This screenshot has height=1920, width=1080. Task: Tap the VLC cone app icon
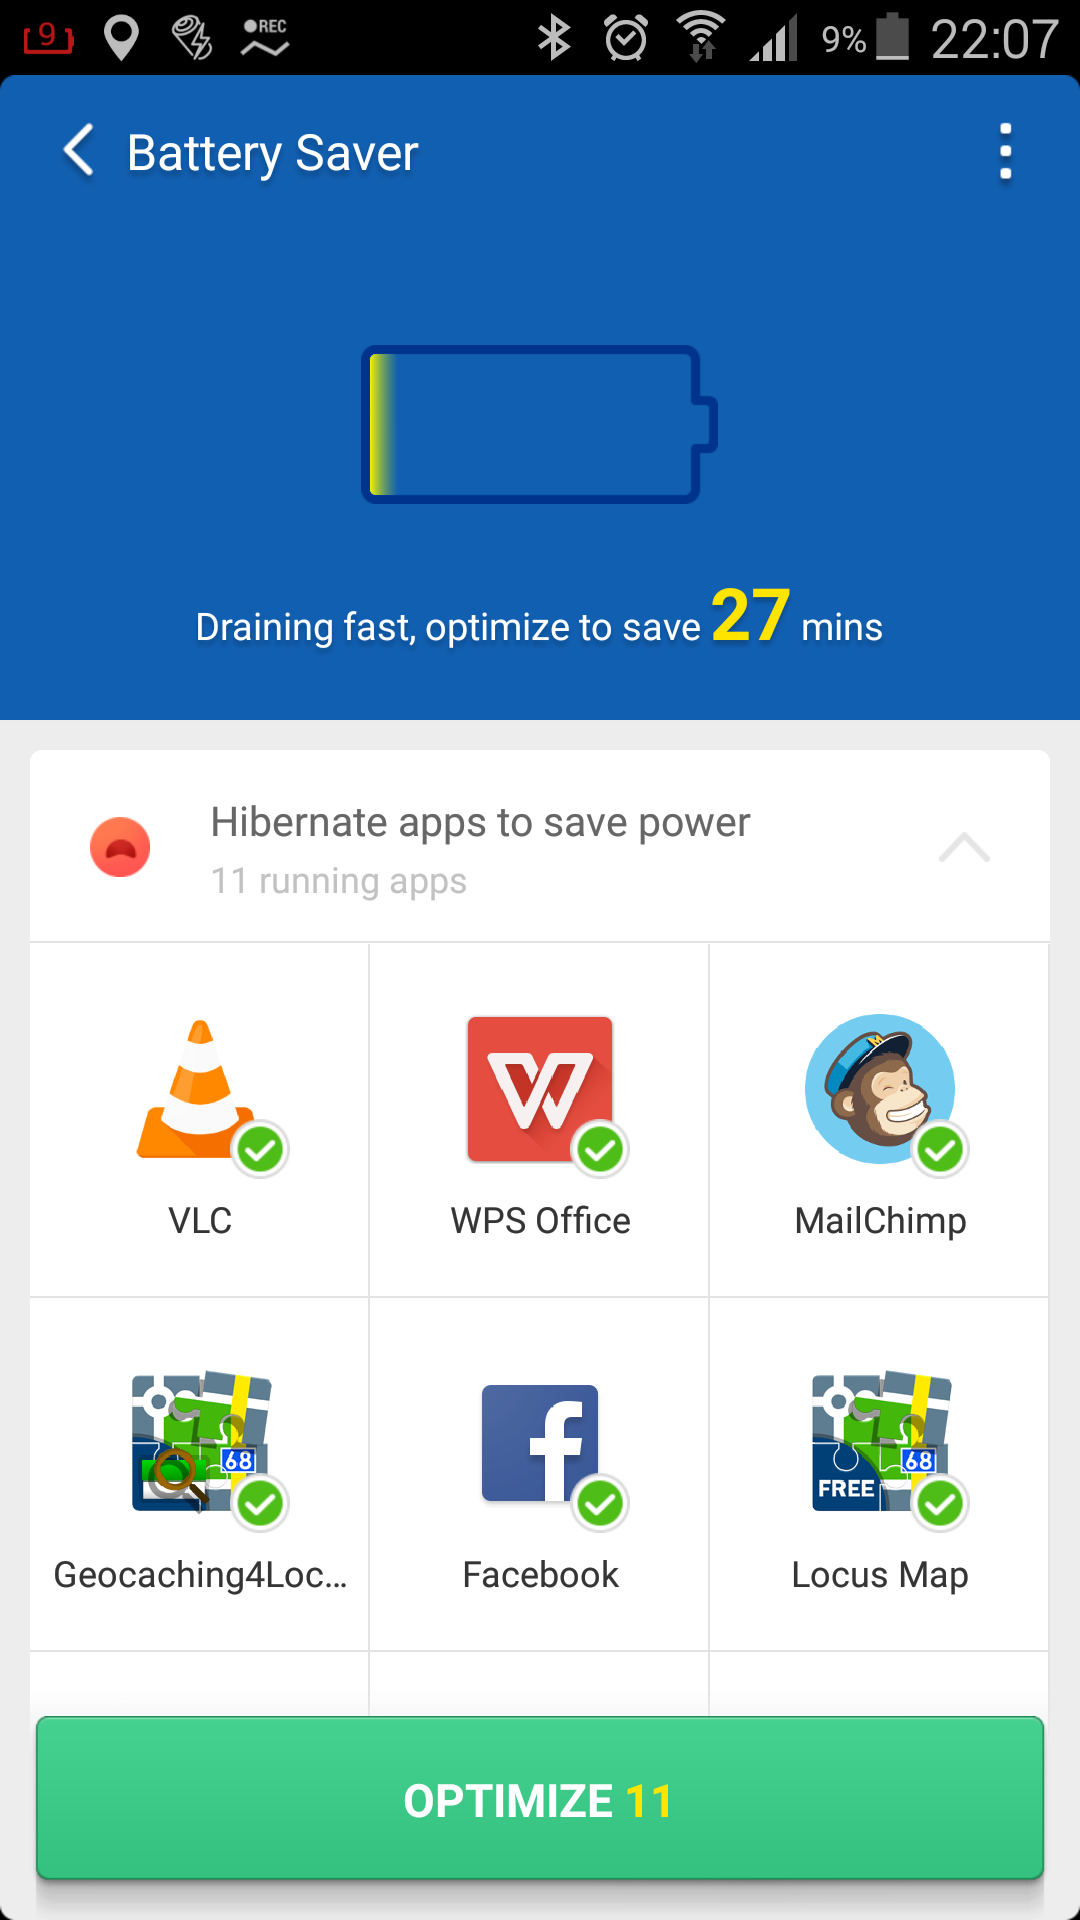pyautogui.click(x=200, y=1090)
